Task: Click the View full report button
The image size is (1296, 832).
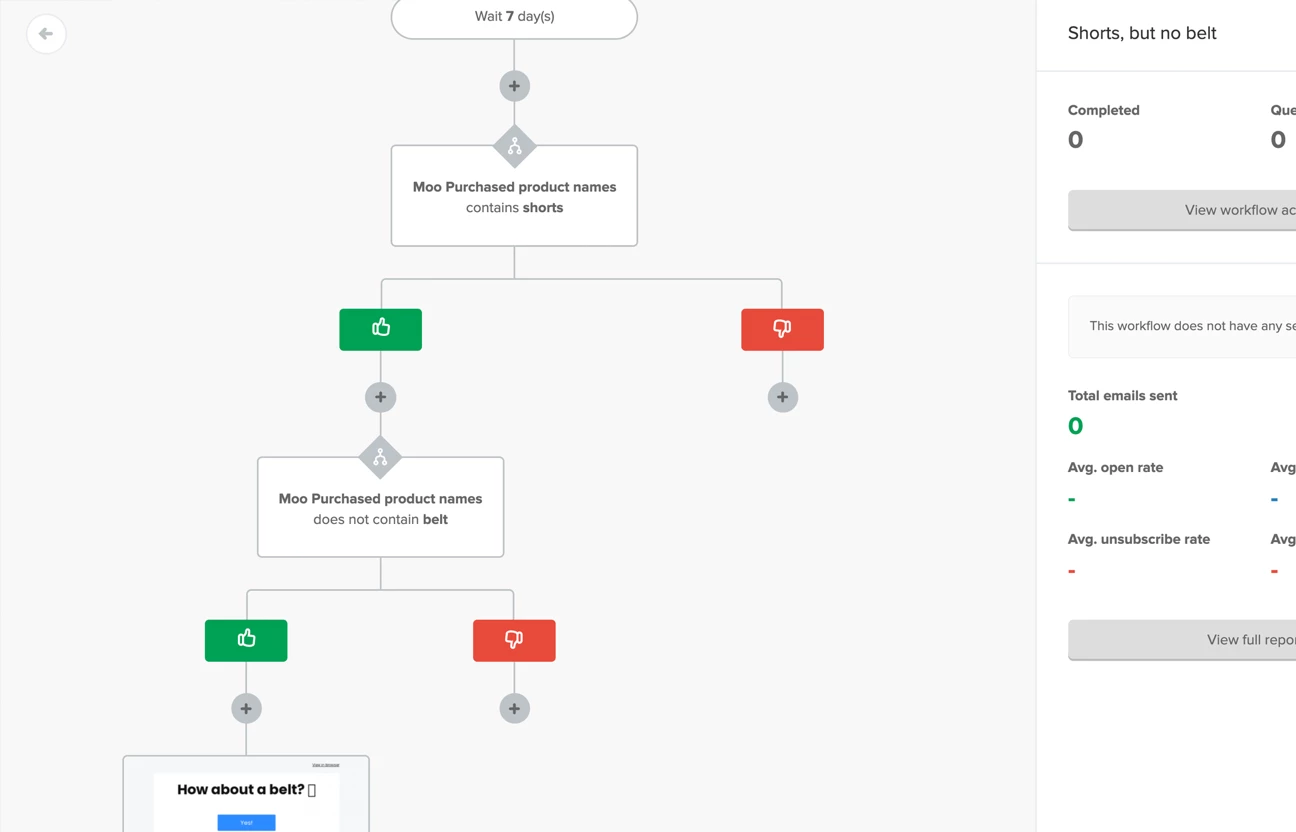Action: [x=1182, y=640]
